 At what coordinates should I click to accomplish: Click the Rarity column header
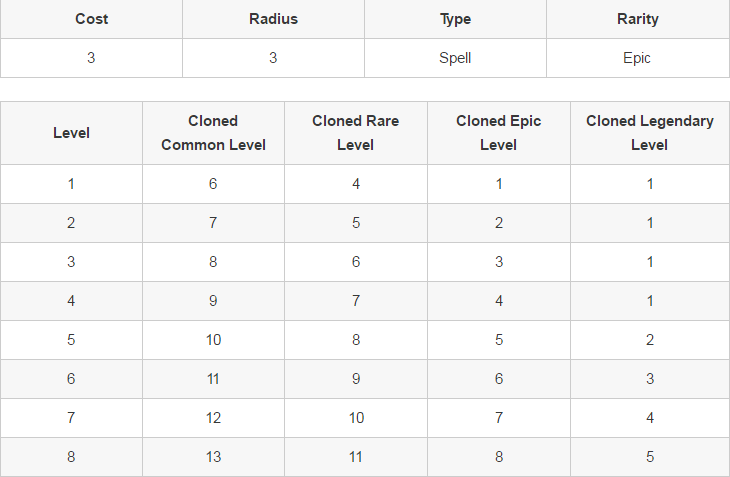tap(637, 19)
